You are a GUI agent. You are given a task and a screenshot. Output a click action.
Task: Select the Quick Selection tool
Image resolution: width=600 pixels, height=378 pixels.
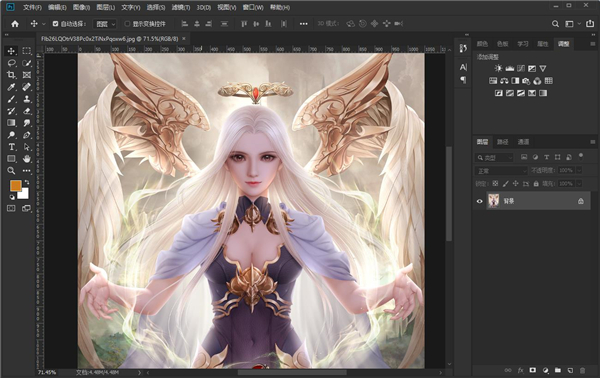coord(26,63)
